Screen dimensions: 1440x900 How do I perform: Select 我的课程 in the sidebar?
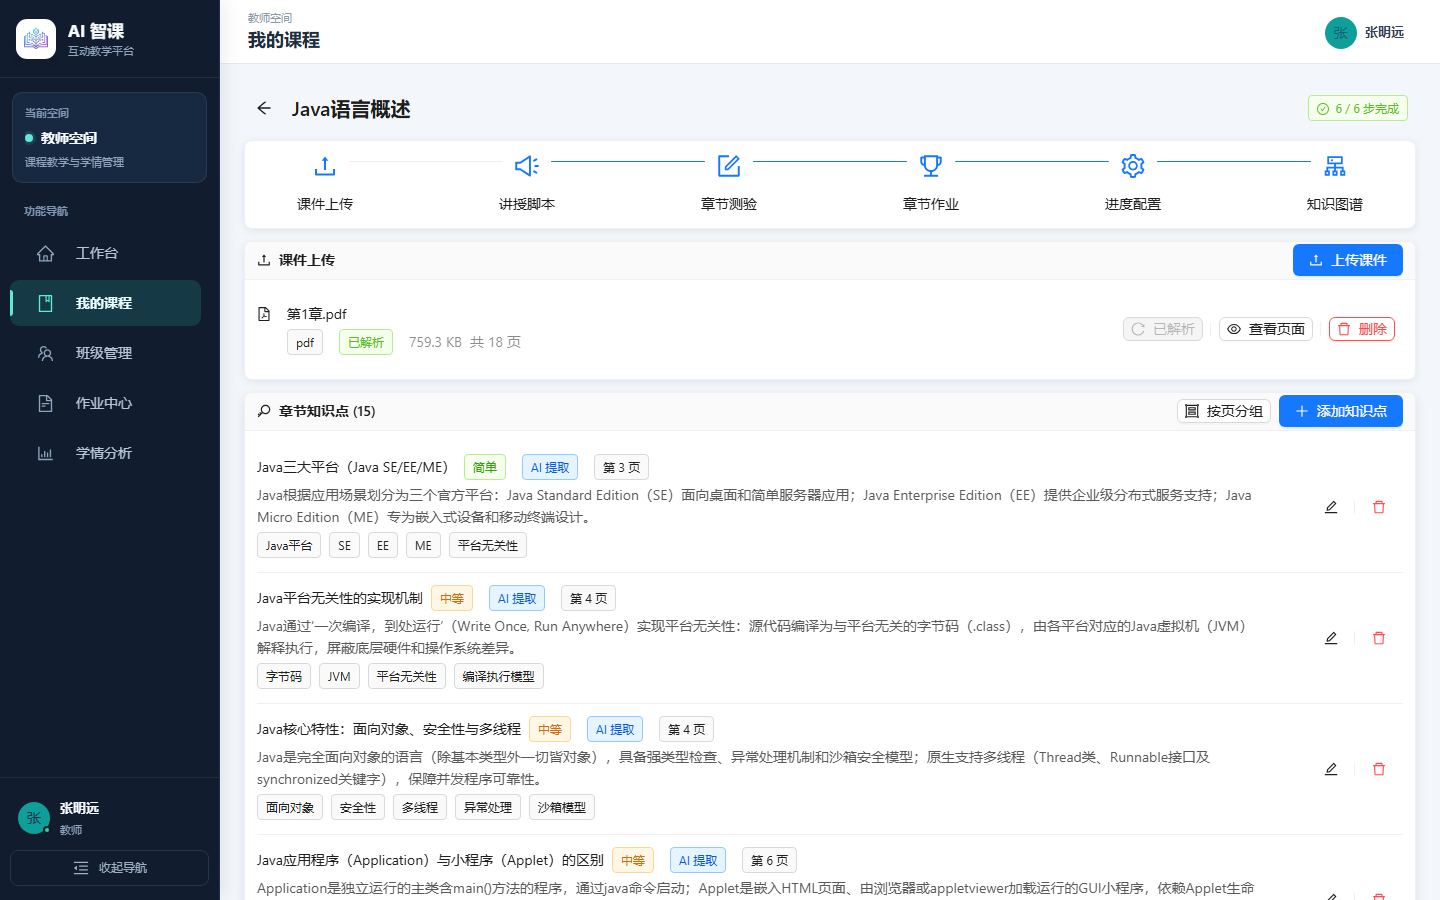tap(106, 303)
